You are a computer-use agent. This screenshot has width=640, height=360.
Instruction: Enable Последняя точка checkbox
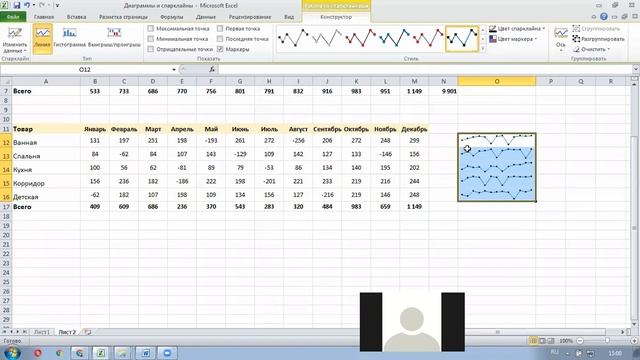pyautogui.click(x=220, y=39)
